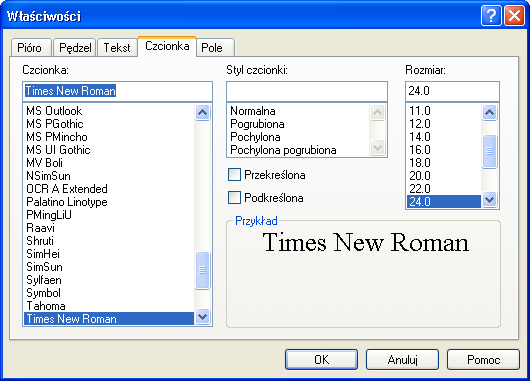Open the Pole tab
The width and height of the screenshot is (530, 381).
coord(215,48)
